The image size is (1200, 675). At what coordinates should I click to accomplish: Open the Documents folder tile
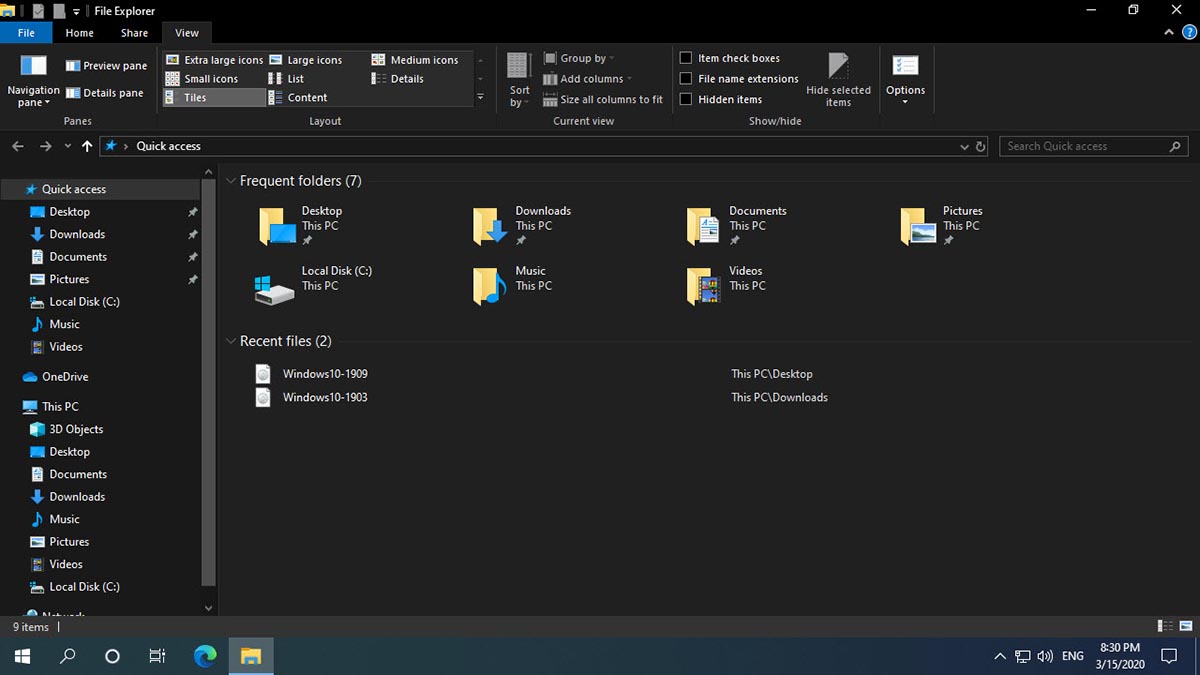point(737,226)
